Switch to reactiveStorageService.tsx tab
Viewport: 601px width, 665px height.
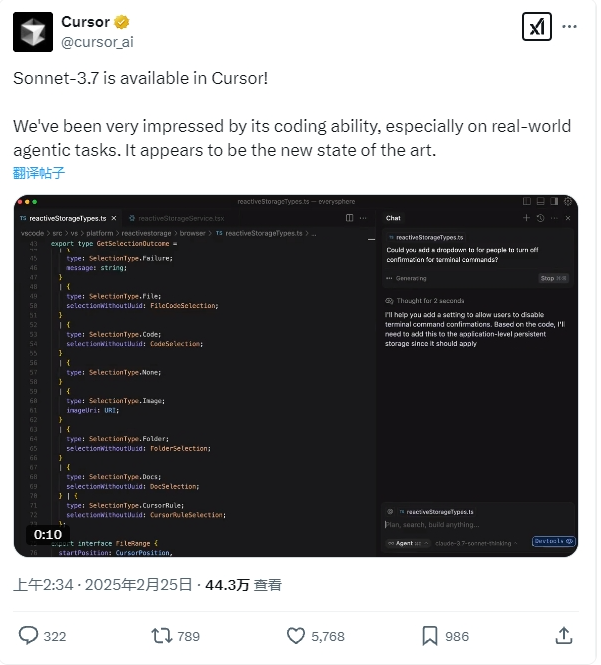(177, 218)
